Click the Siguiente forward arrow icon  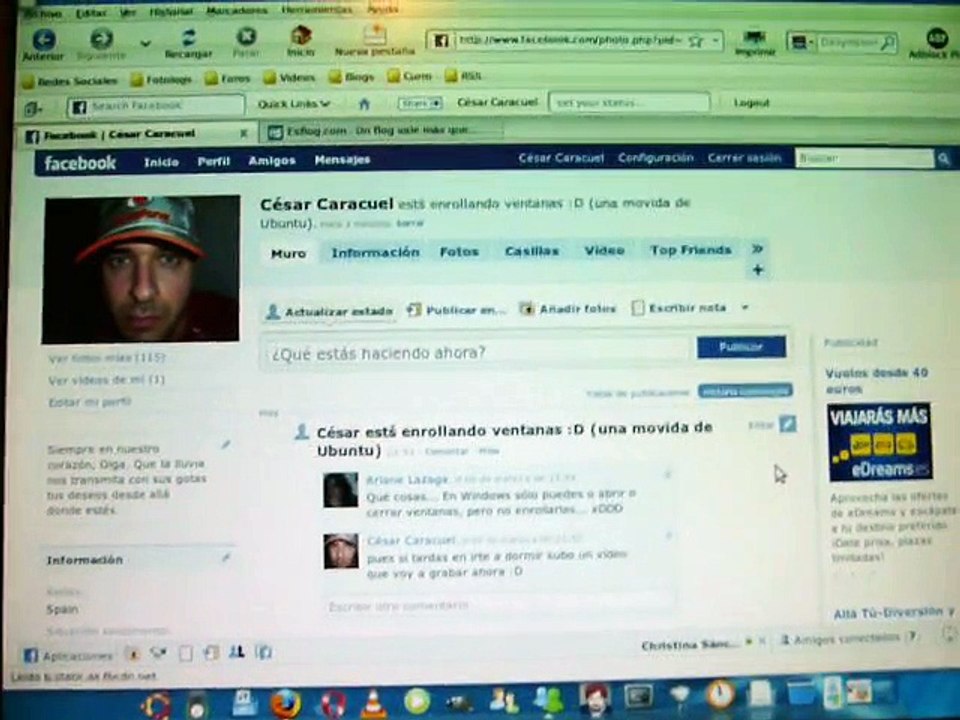[x=102, y=39]
